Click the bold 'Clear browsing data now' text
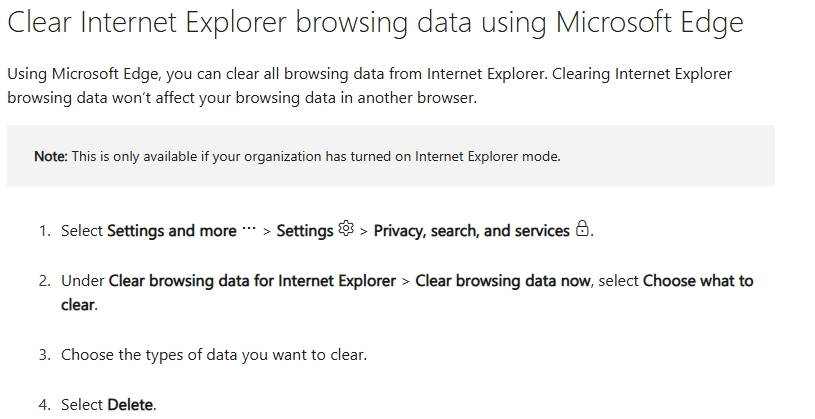This screenshot has width=815, height=419. point(503,281)
